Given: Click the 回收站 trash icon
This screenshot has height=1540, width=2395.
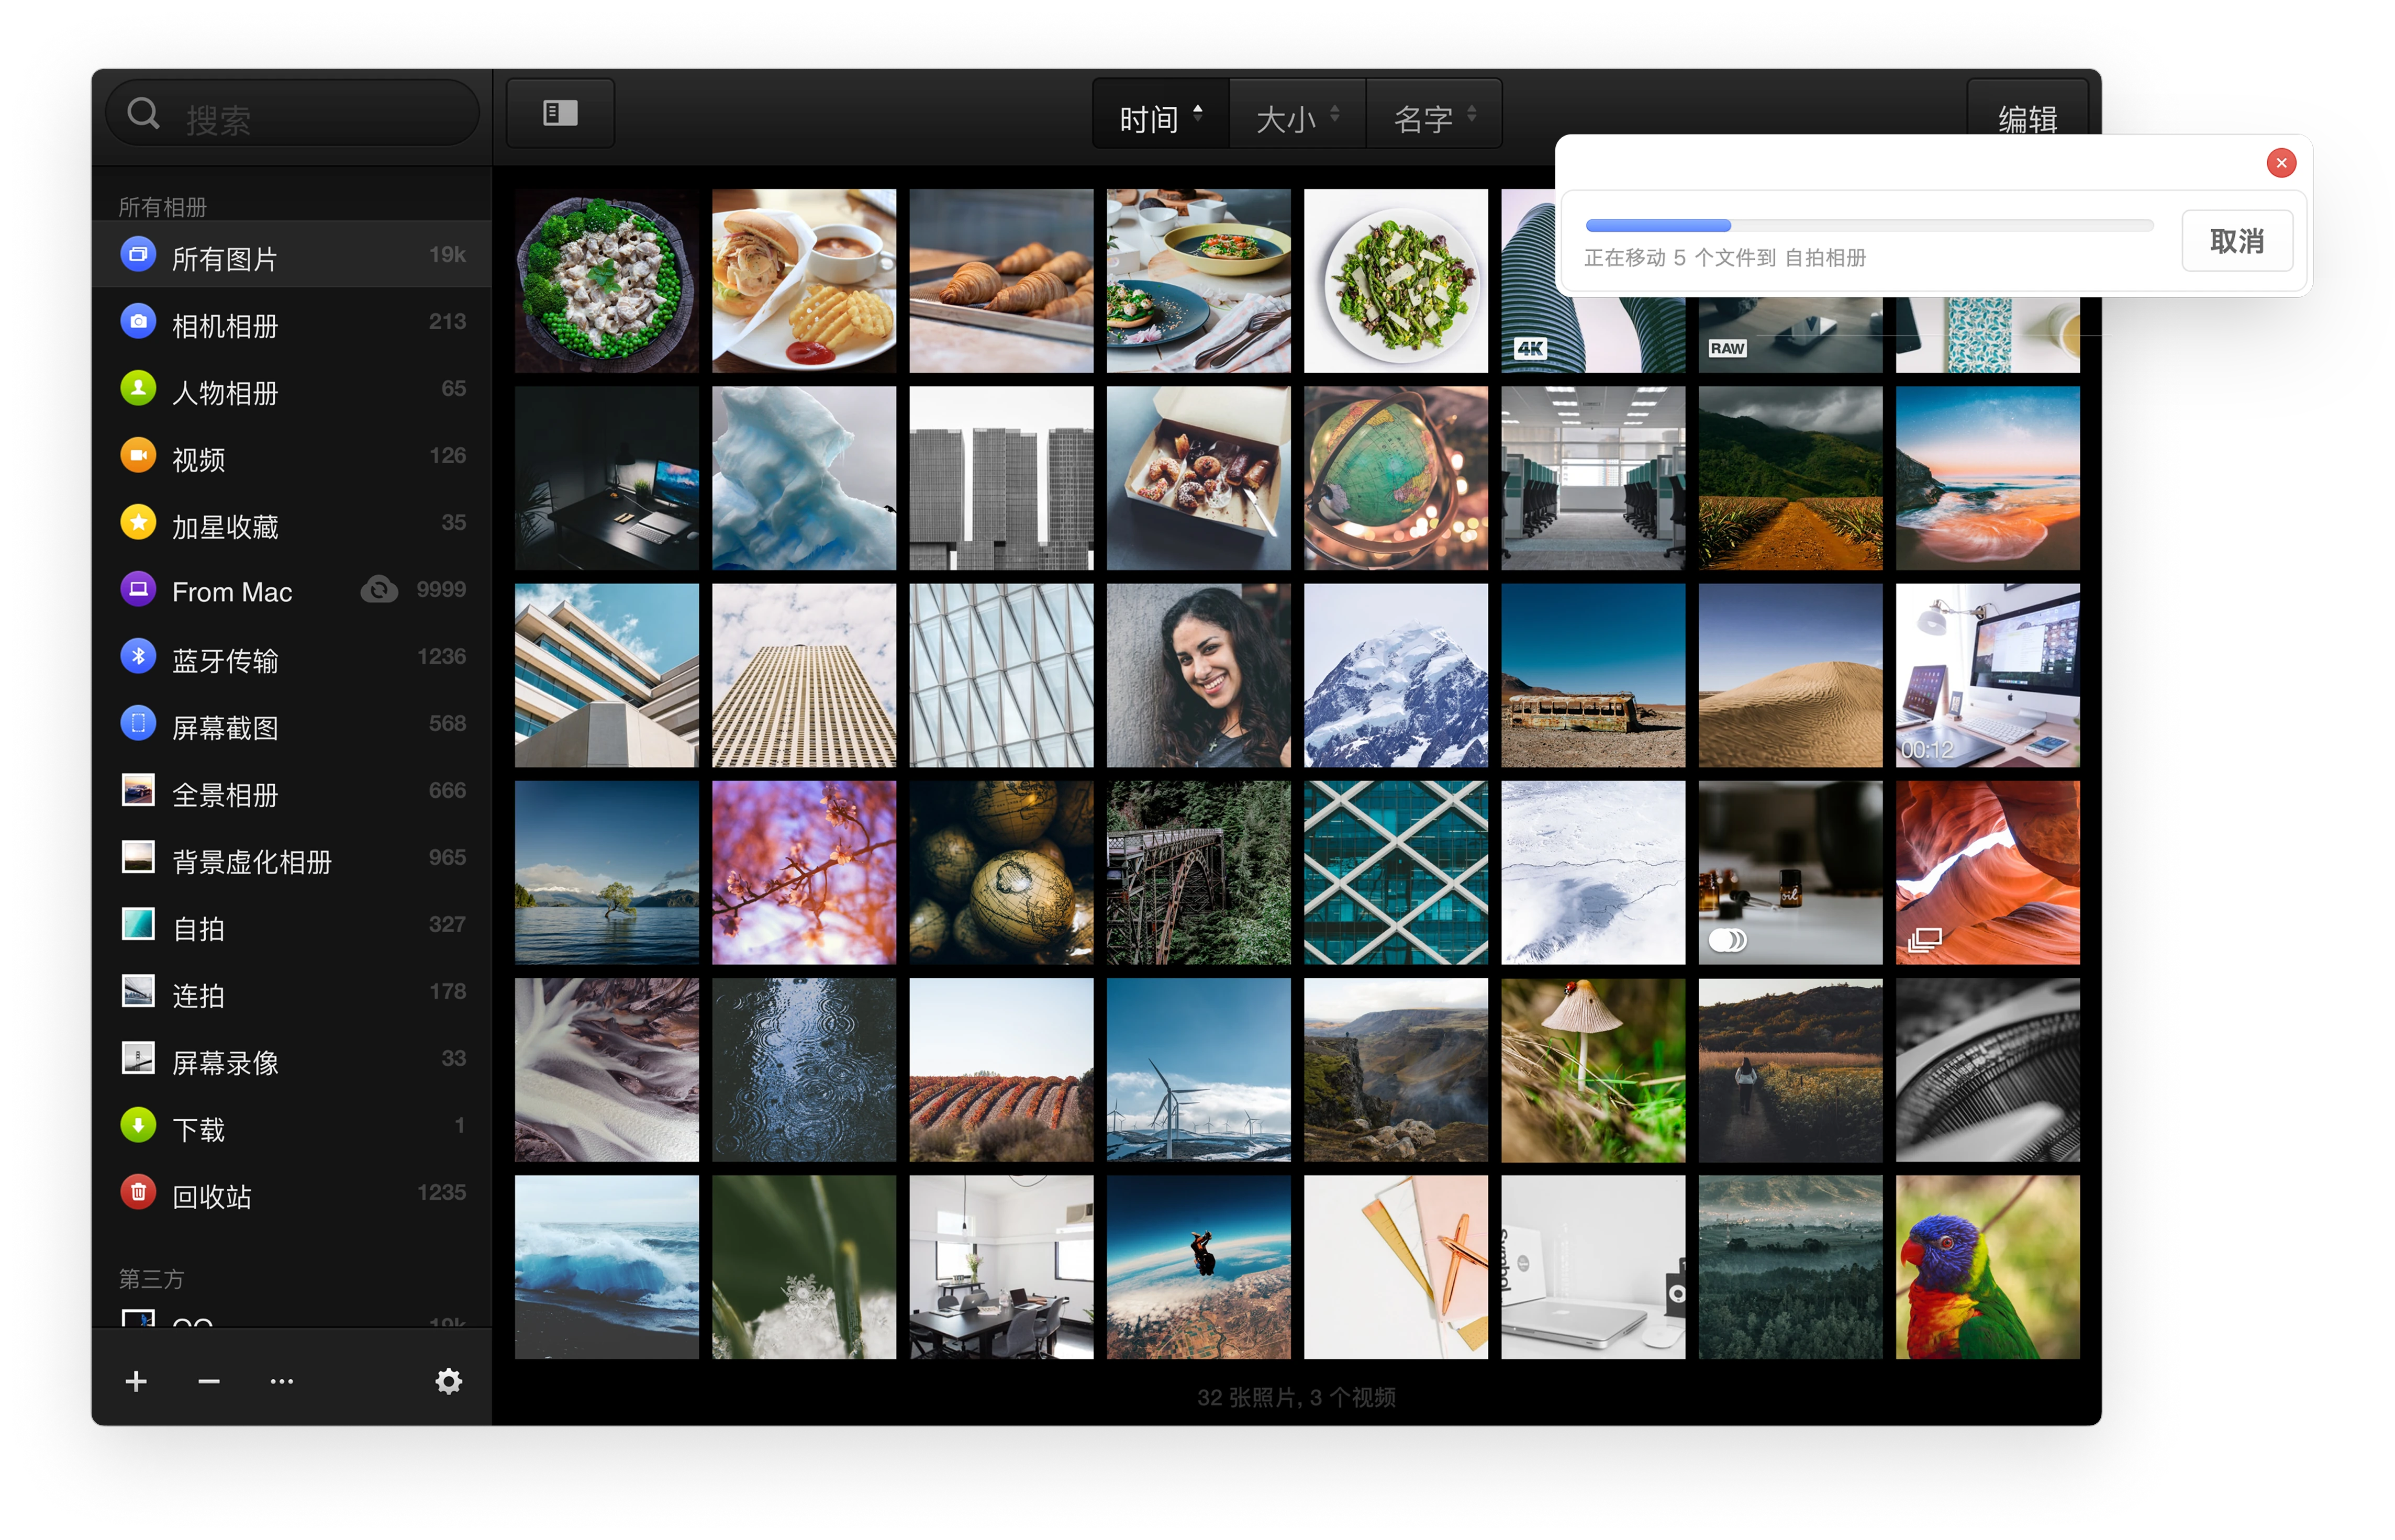Looking at the screenshot, I should point(138,1193).
